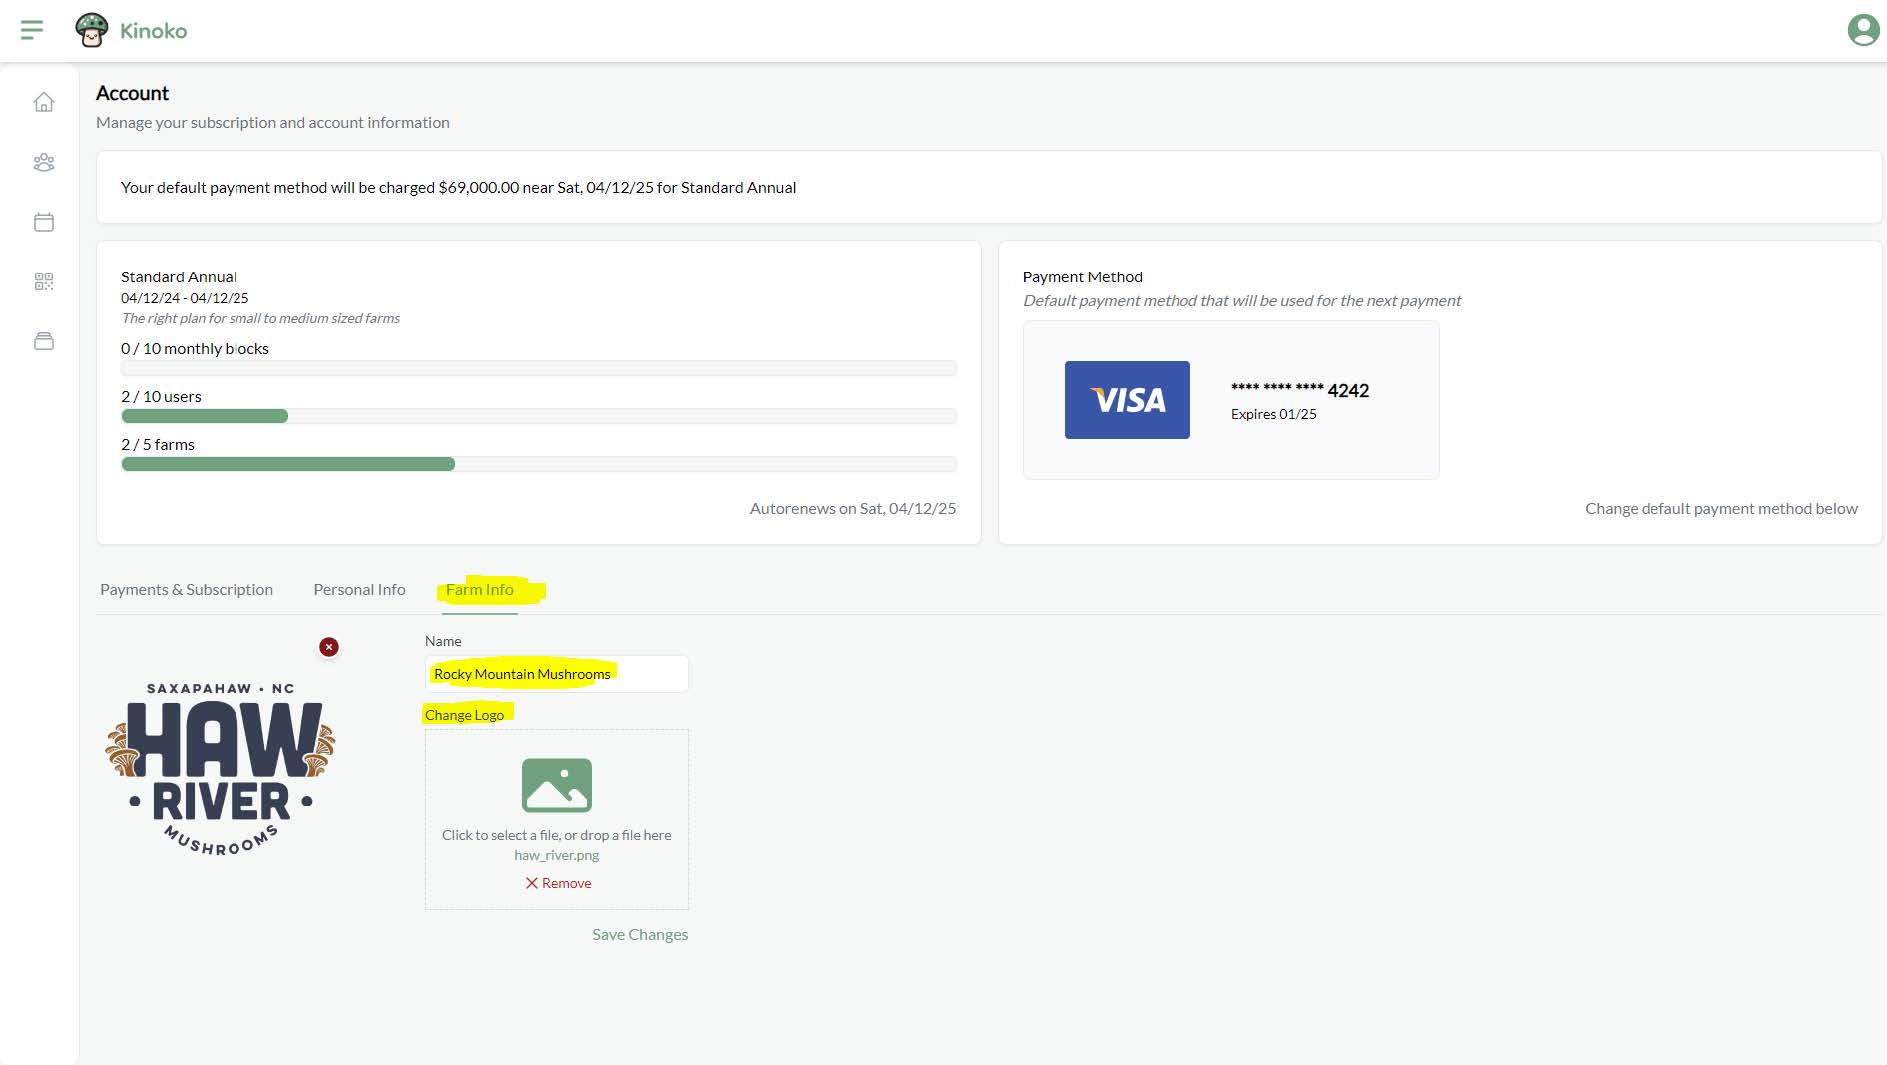The width and height of the screenshot is (1887, 1065).
Task: Click the haw_river.png file name link
Action: [x=556, y=855]
